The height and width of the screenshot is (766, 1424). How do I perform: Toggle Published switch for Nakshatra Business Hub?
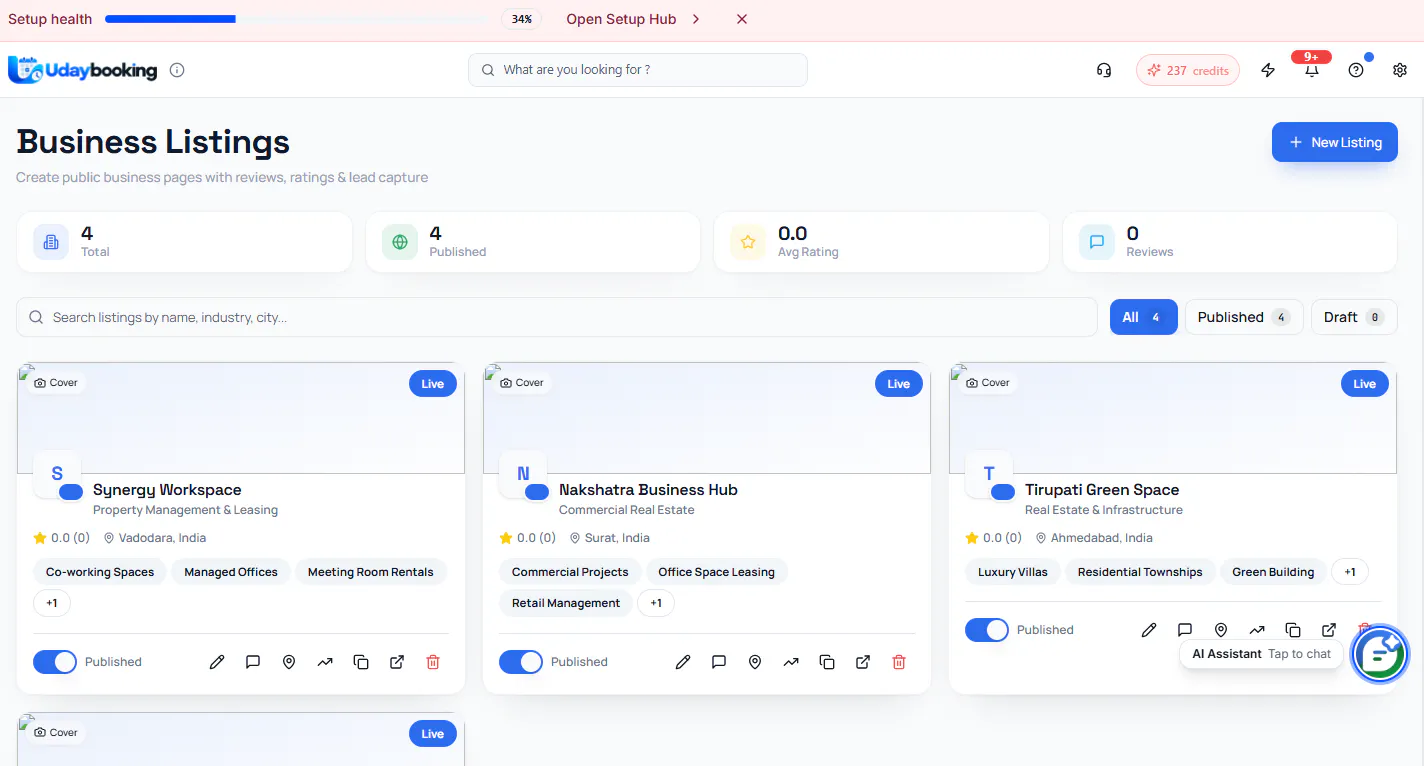(521, 662)
